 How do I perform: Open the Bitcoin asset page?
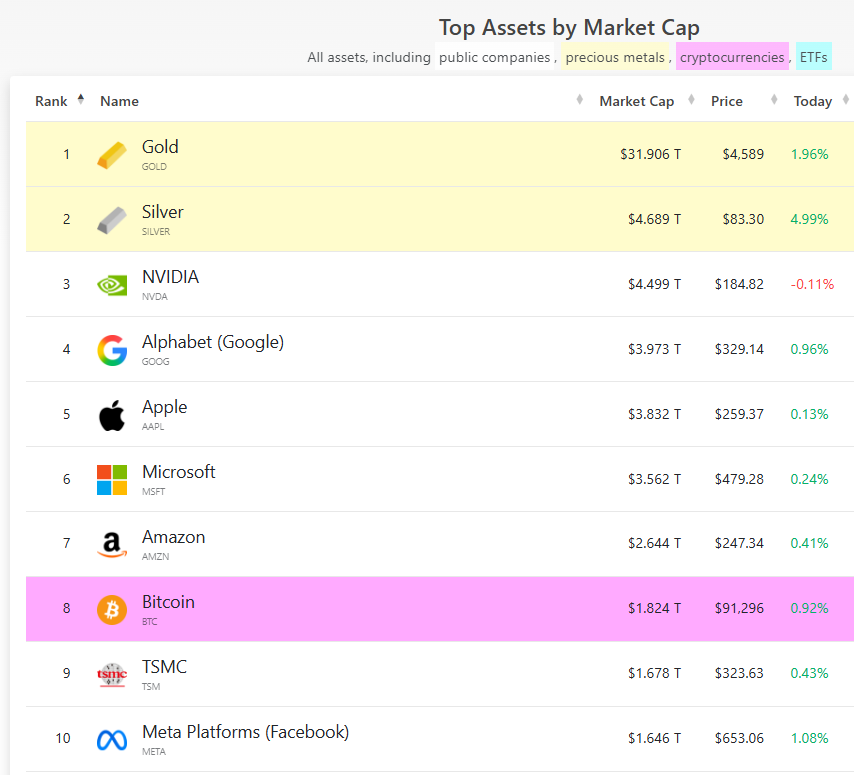pos(168,602)
